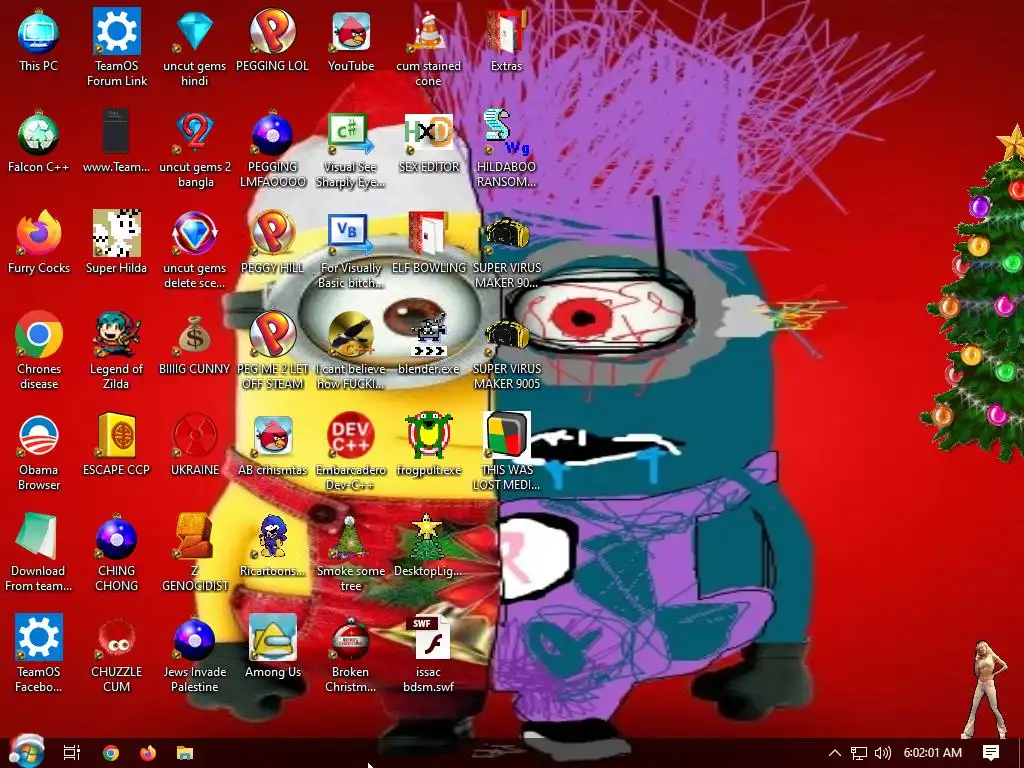Open the Start menu button
This screenshot has width=1024, height=768.
(26, 751)
